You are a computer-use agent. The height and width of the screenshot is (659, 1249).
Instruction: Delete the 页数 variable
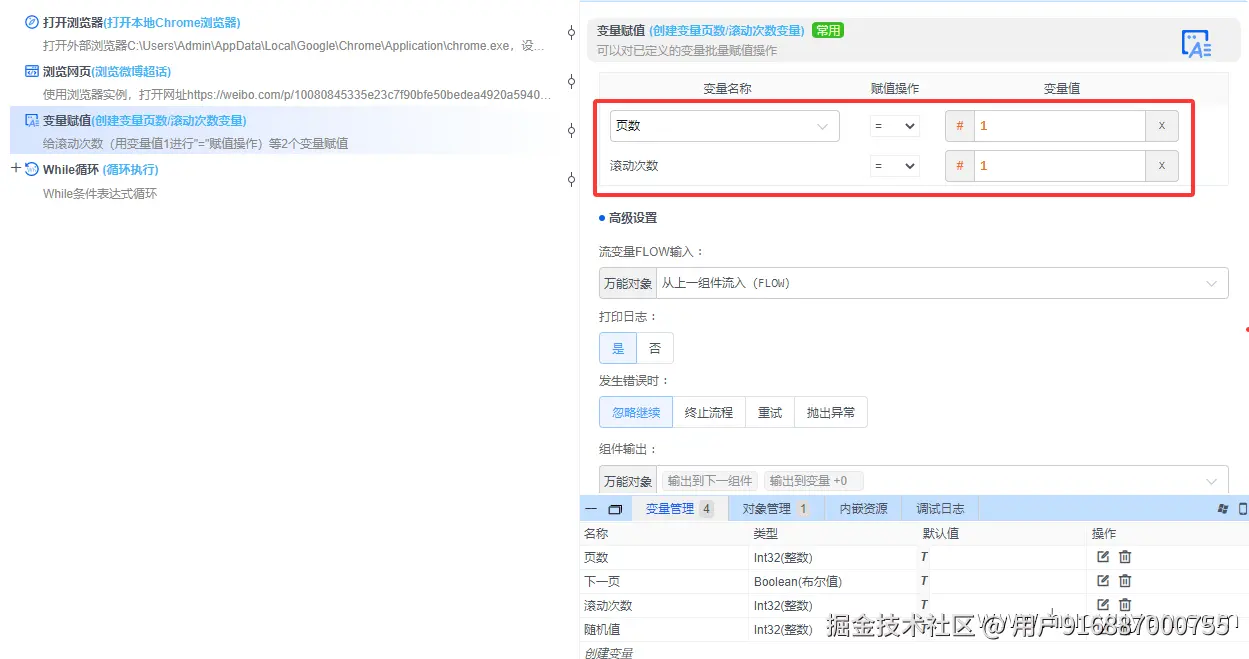pos(1125,557)
